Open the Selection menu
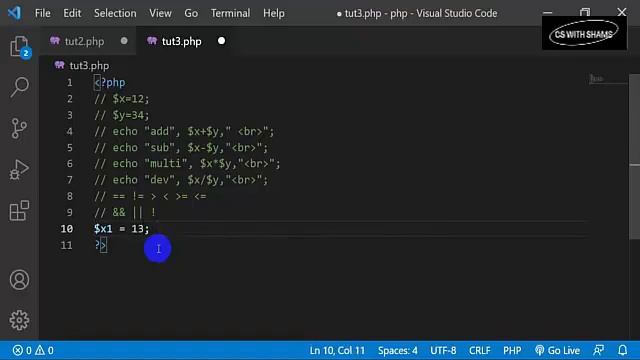The height and width of the screenshot is (360, 640). [115, 13]
